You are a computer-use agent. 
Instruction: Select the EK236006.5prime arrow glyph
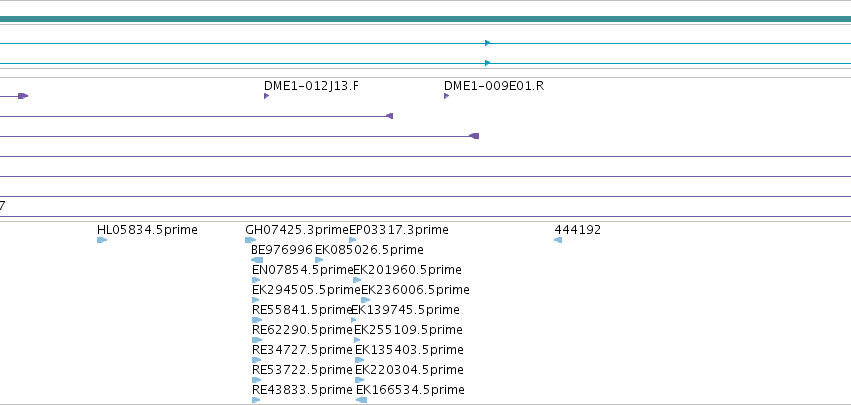365,300
